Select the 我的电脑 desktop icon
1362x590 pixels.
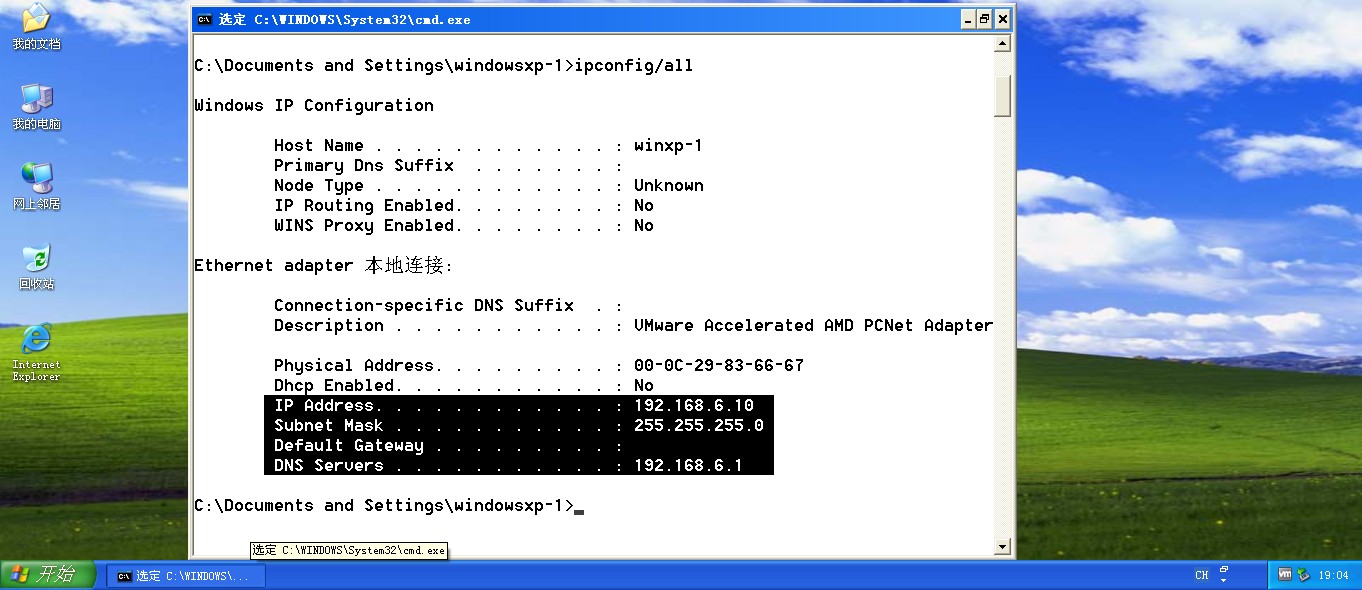coord(36,107)
